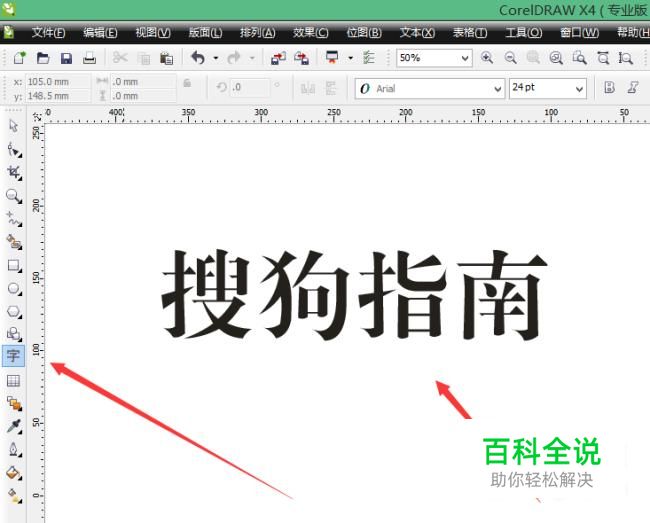Select the Rectangle tool
Image resolution: width=650 pixels, height=523 pixels.
(x=14, y=266)
